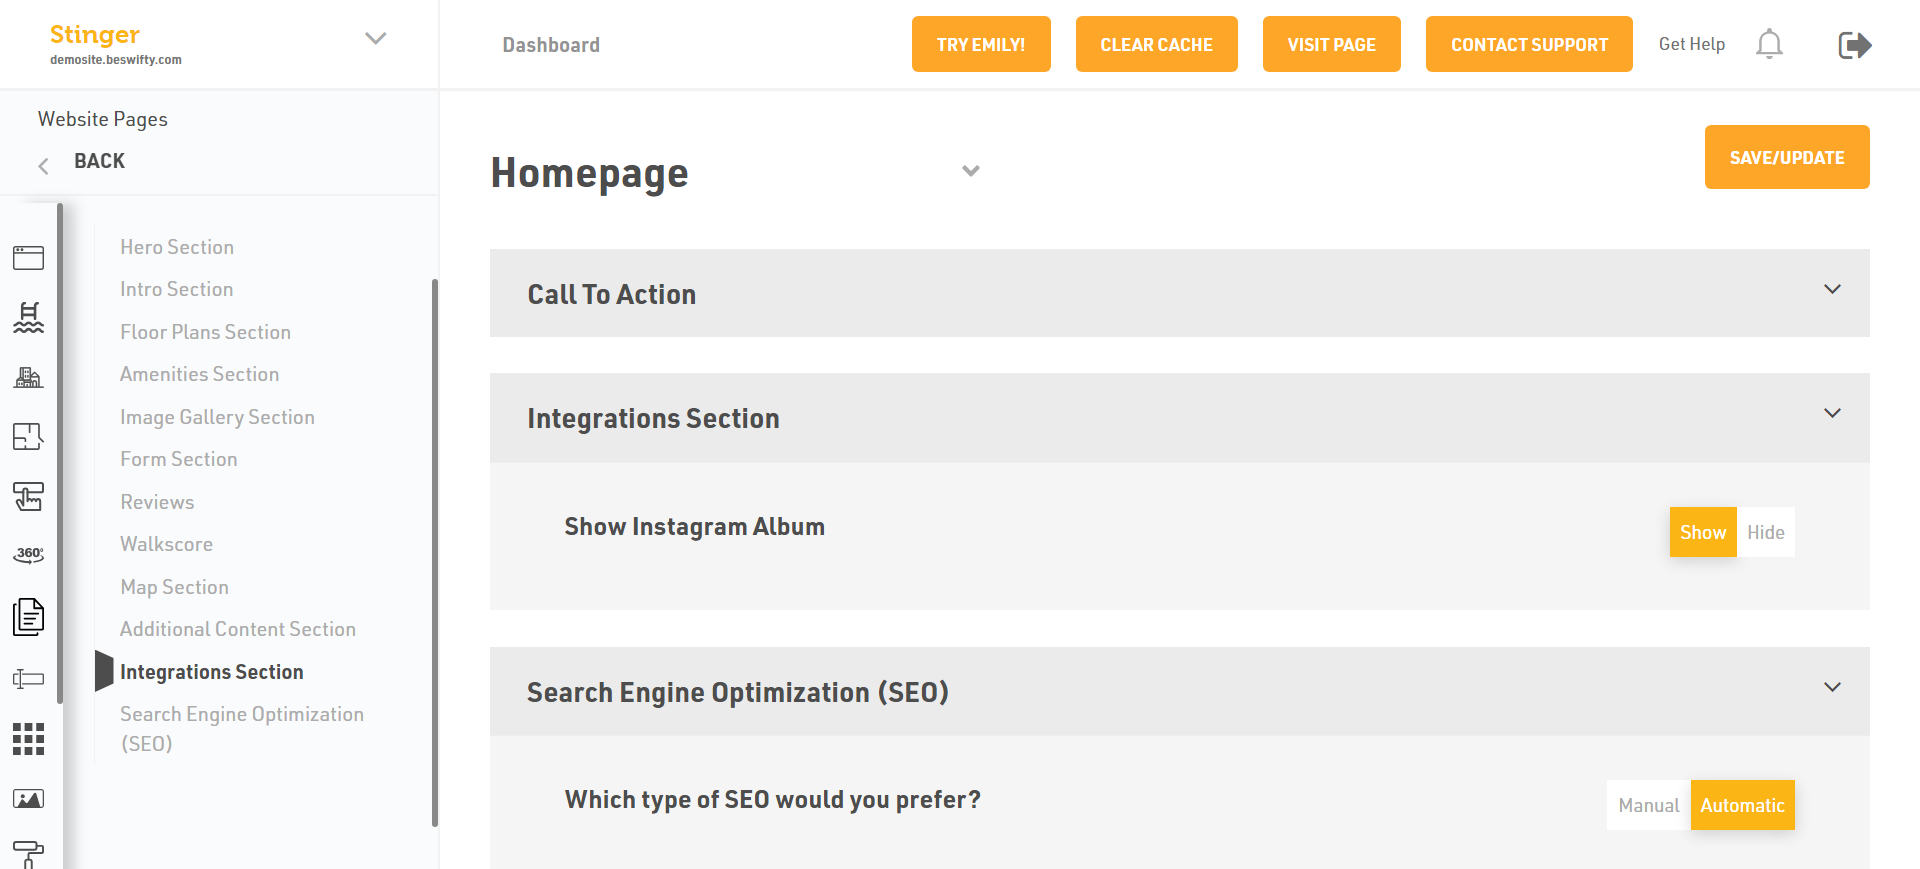Click the documents pages icon
1920x869 pixels.
click(28, 617)
